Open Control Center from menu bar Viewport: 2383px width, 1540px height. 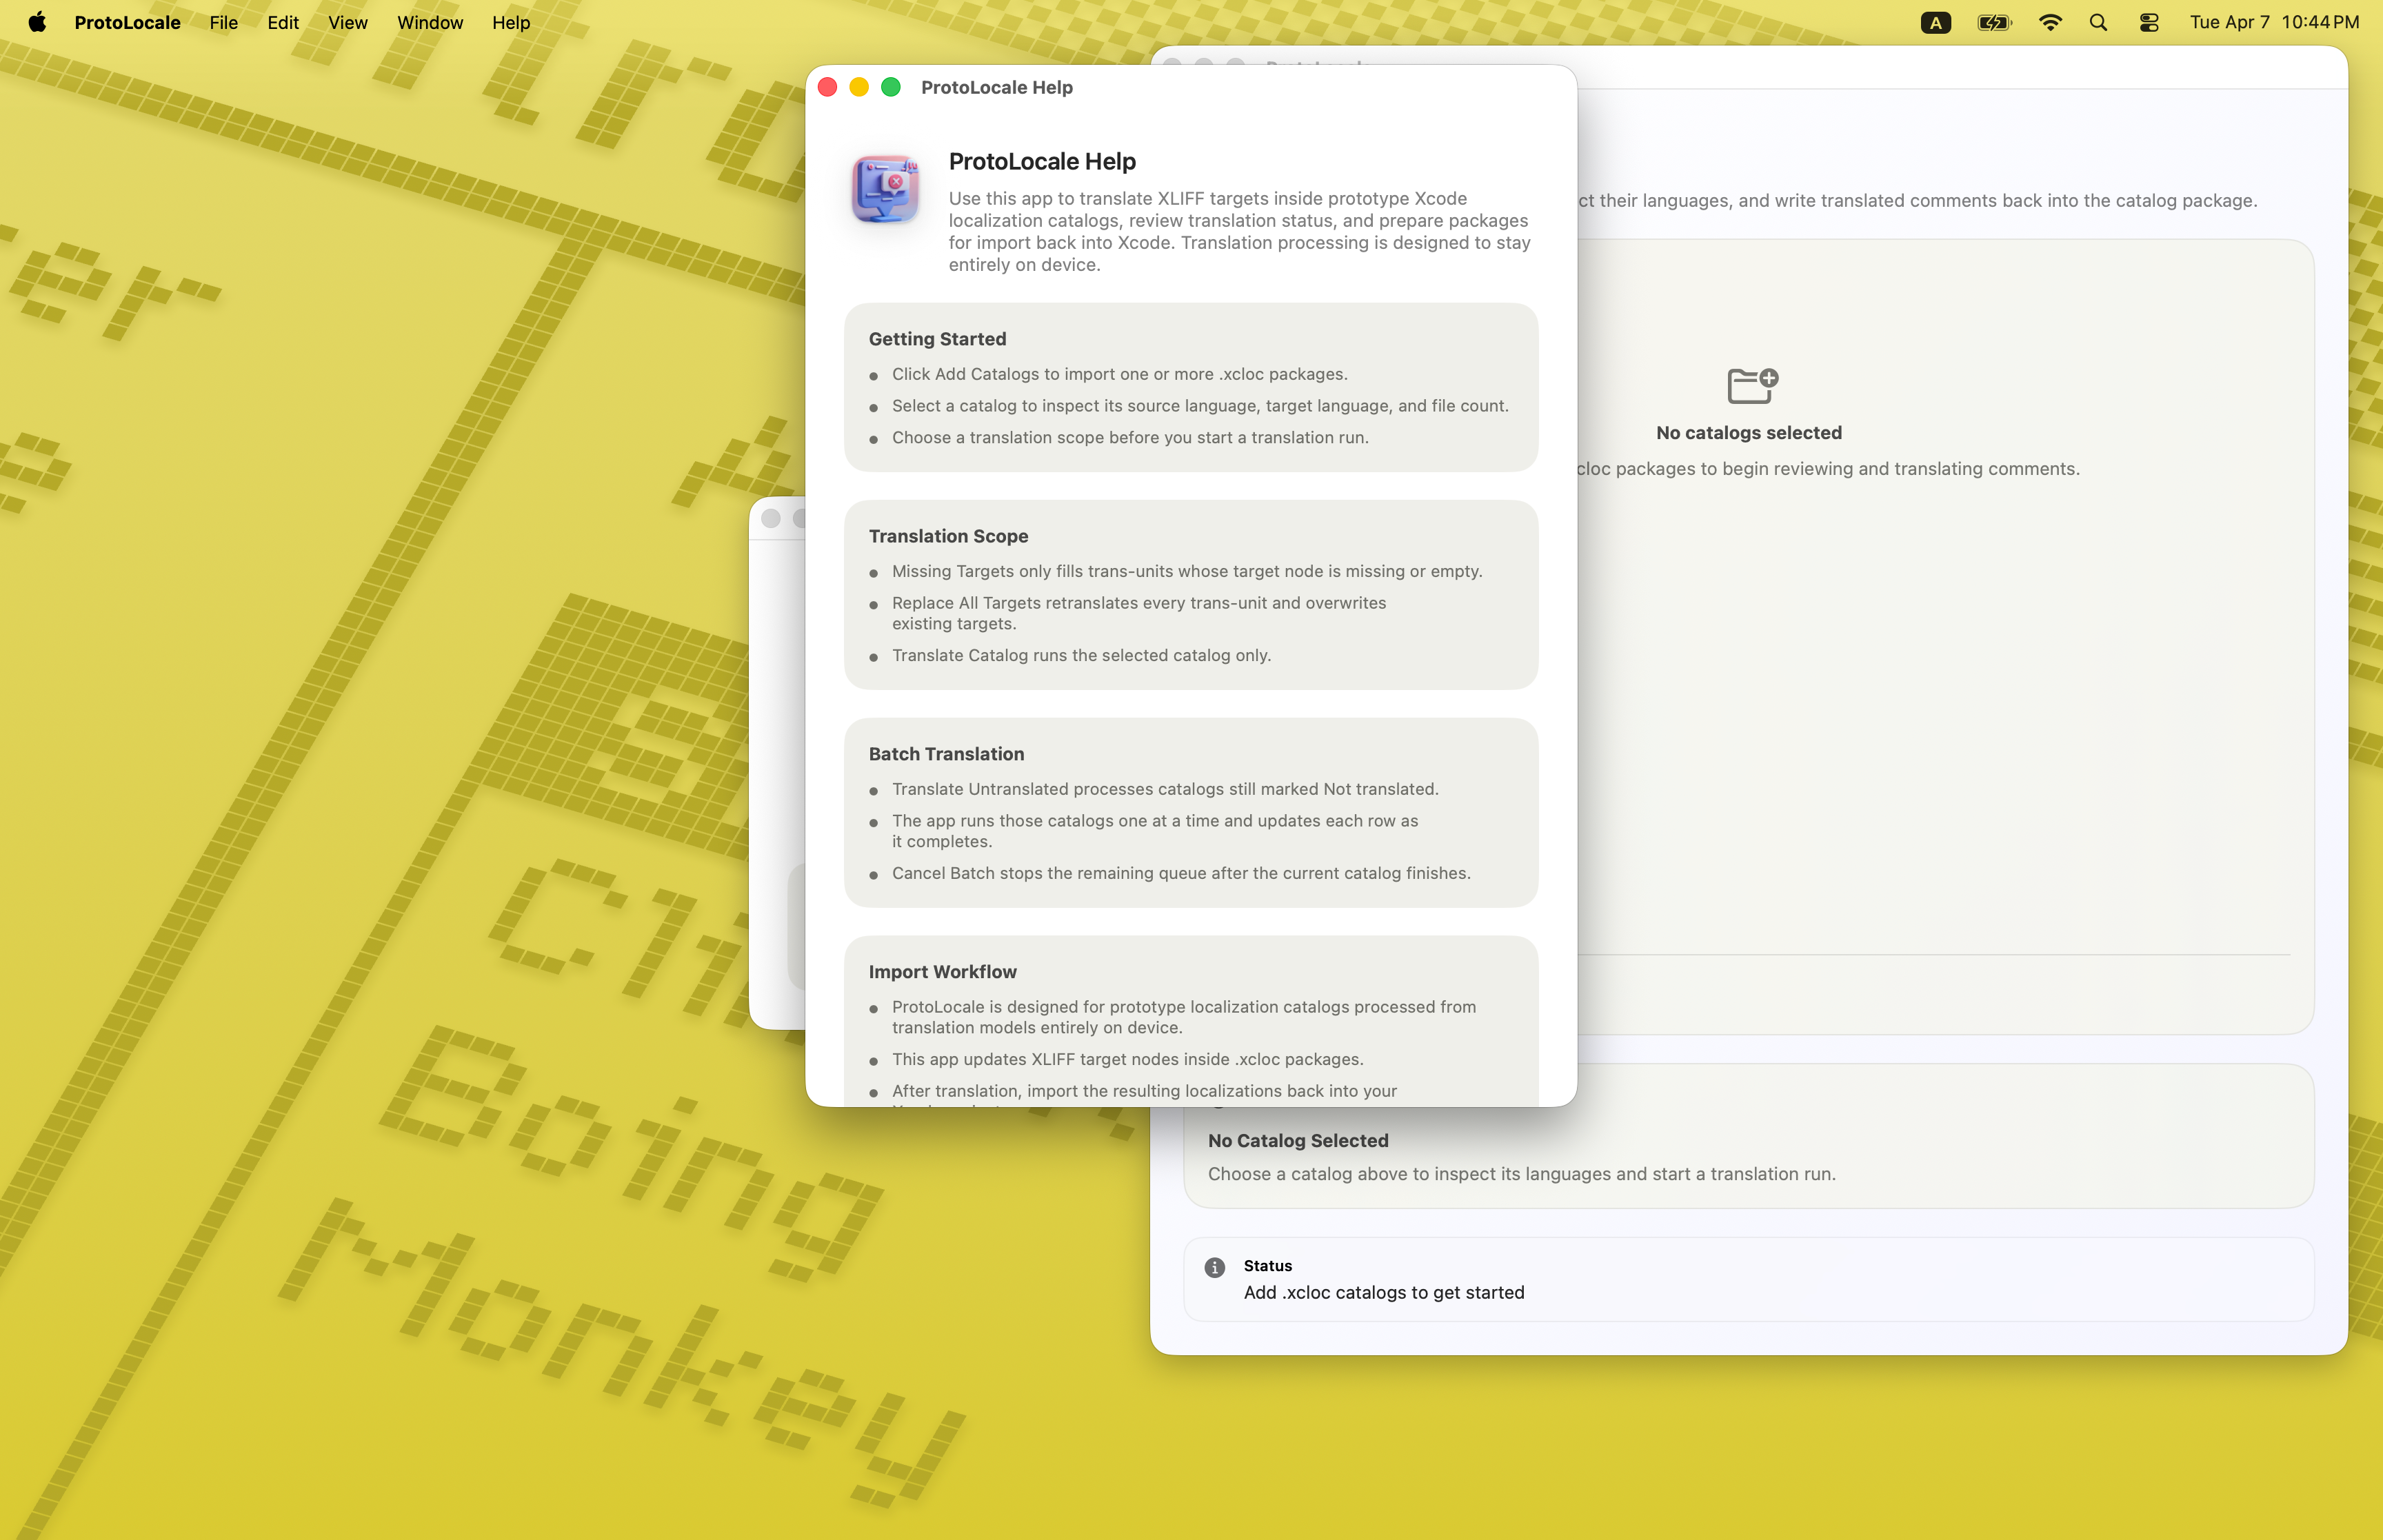[2148, 22]
